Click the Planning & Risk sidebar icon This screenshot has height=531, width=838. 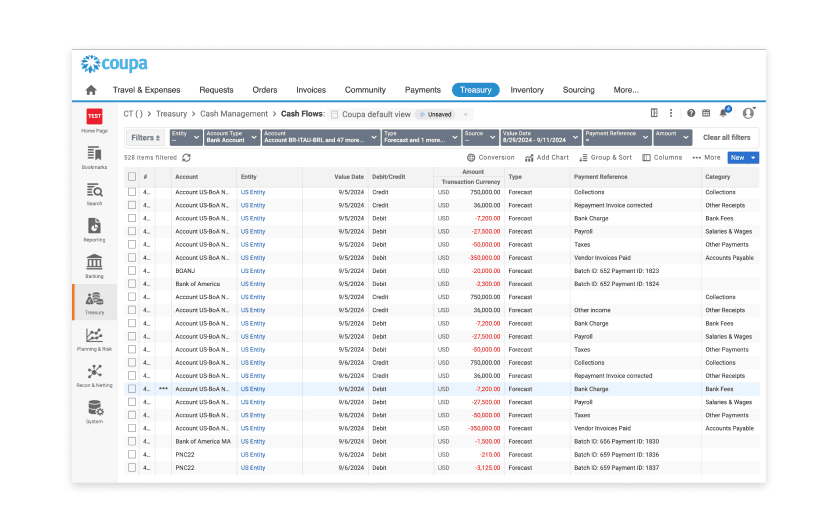94,339
